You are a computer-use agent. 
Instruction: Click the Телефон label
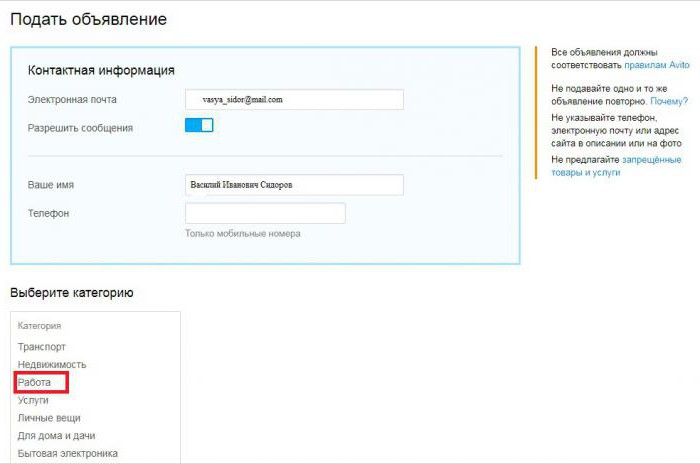coord(48,213)
